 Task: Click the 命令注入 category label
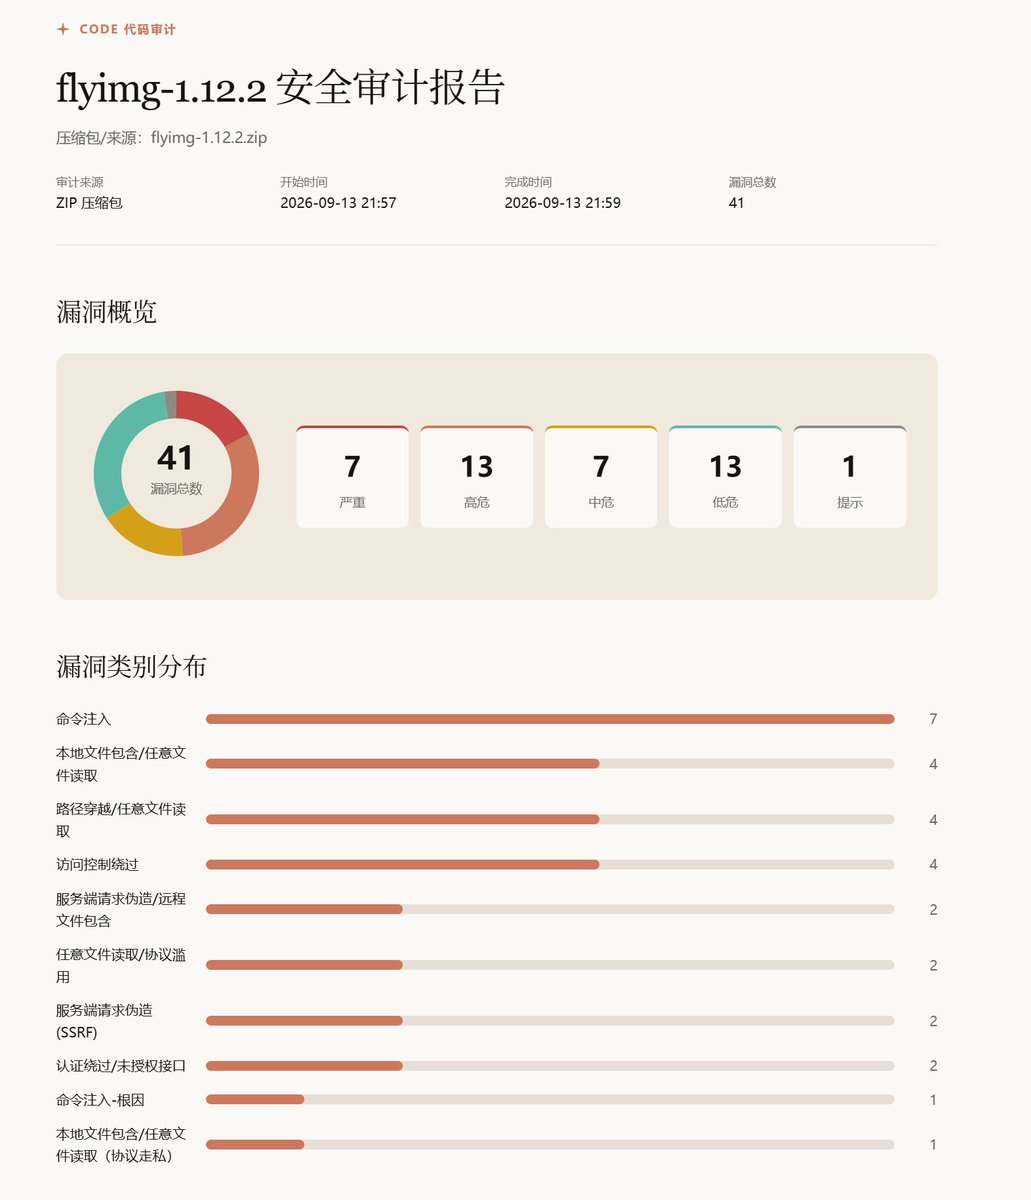pyautogui.click(x=84, y=719)
